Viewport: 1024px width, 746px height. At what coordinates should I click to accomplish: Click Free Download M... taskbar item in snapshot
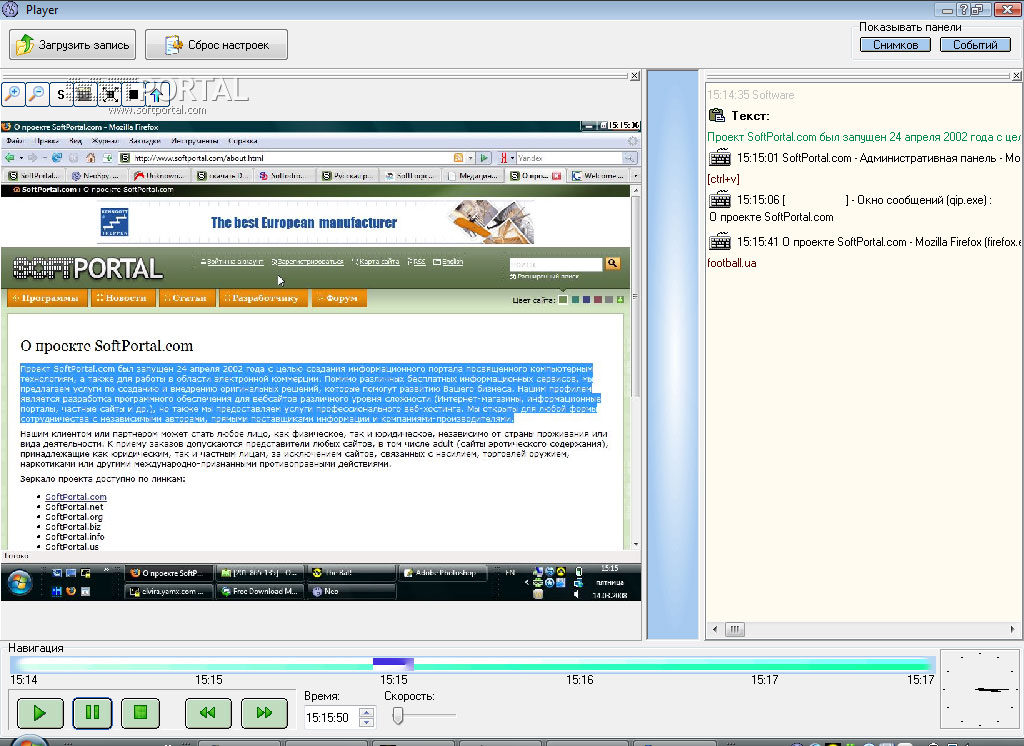click(260, 591)
